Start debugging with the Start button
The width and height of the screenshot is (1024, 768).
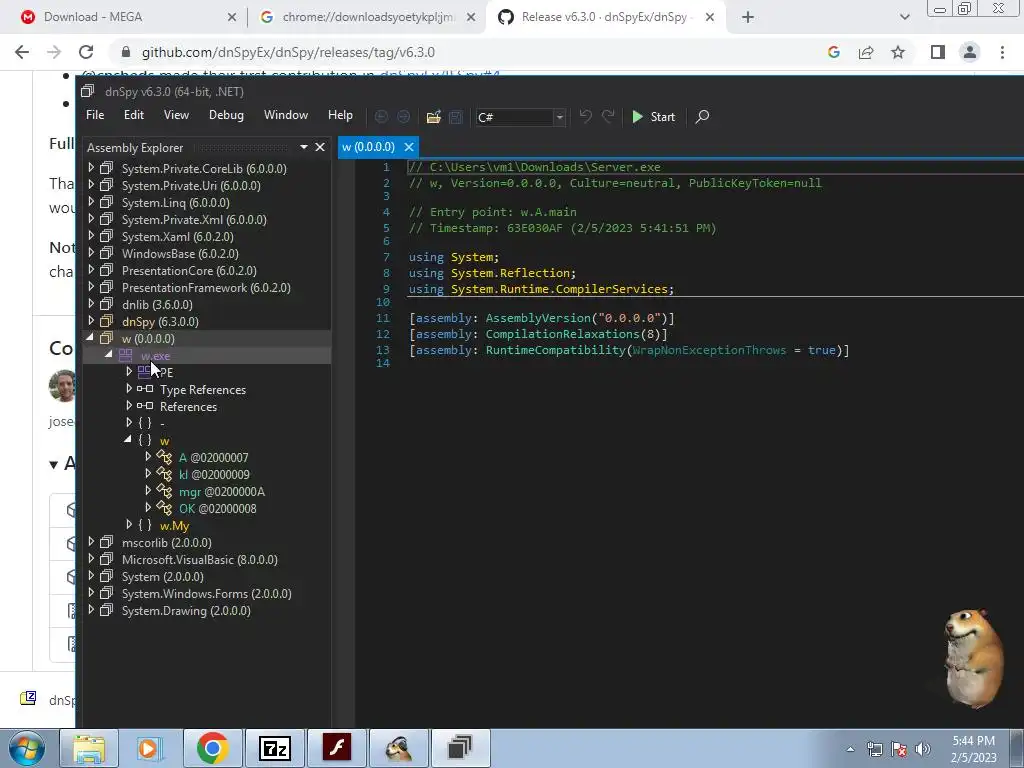pyautogui.click(x=653, y=117)
